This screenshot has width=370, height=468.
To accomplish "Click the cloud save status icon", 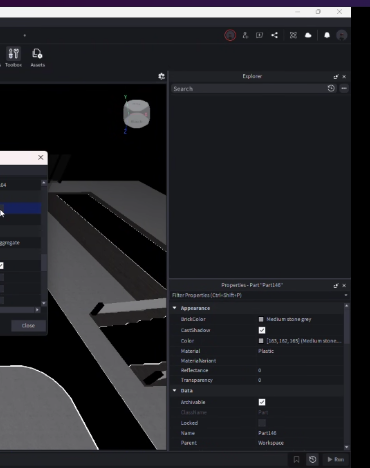I will pos(308,35).
